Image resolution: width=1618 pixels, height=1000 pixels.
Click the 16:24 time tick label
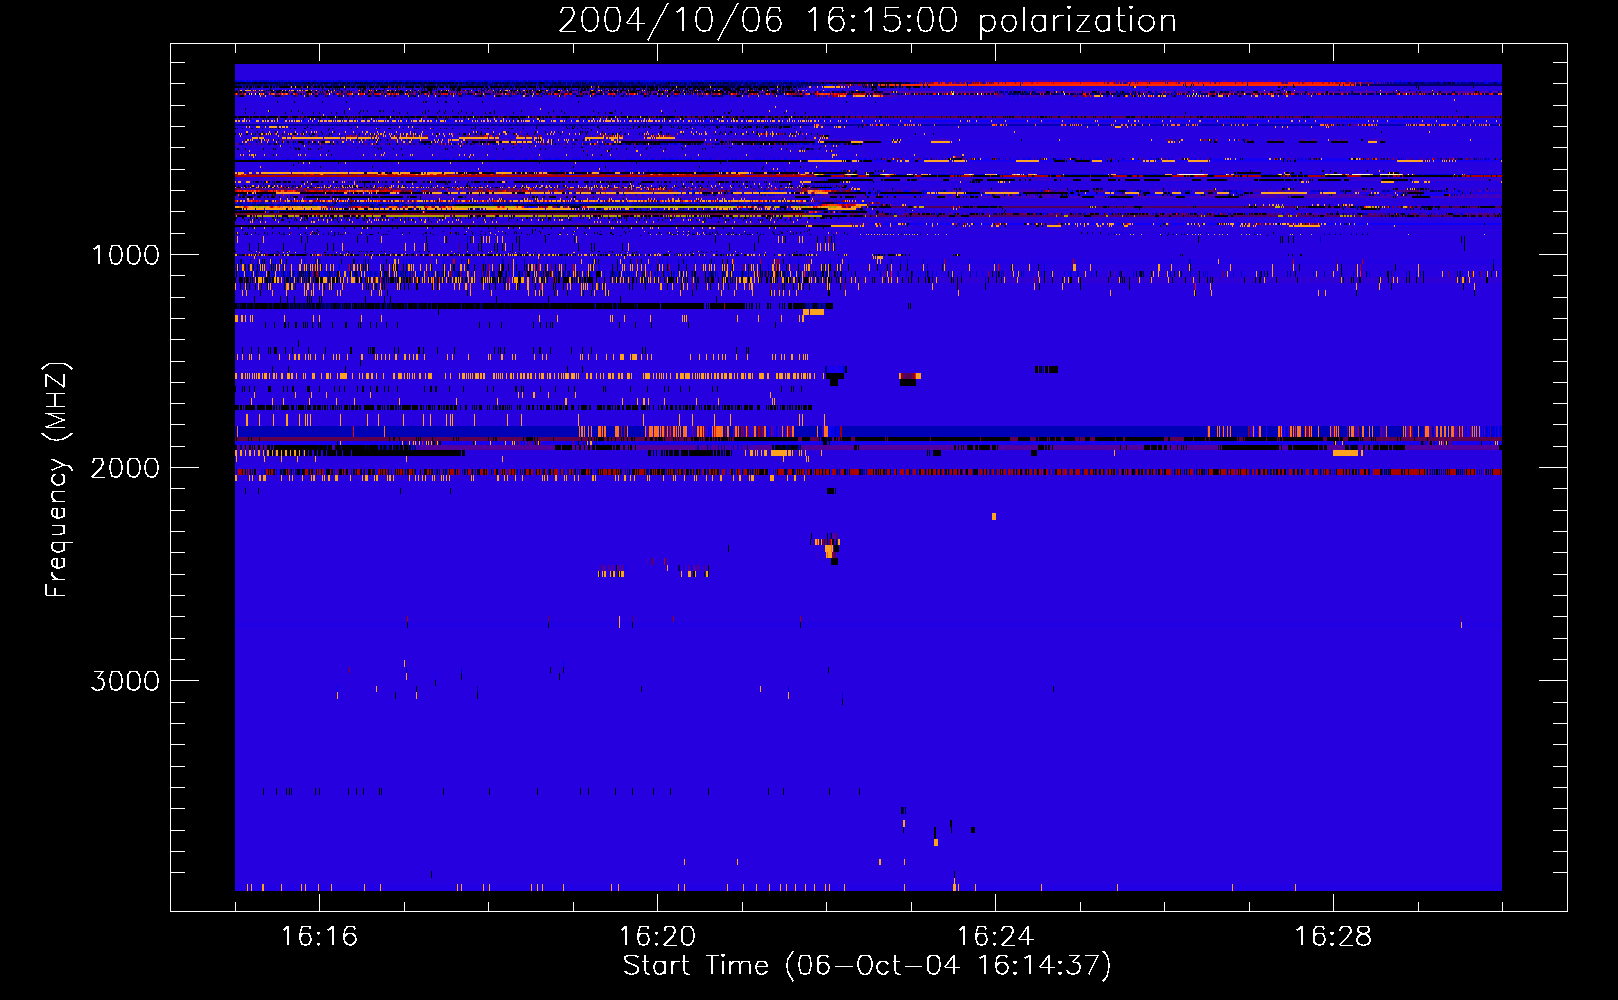tap(995, 936)
